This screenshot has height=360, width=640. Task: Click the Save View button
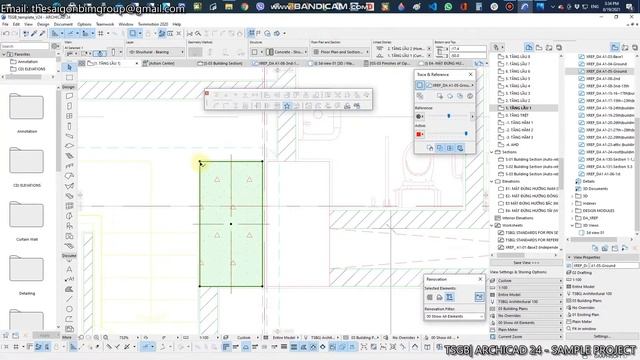click(x=526, y=263)
